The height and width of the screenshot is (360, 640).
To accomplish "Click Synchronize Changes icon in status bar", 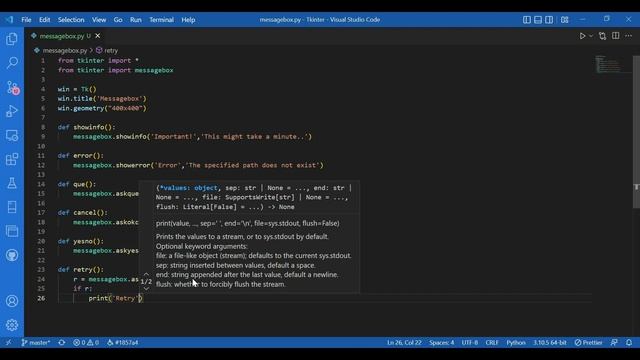I will (62, 342).
